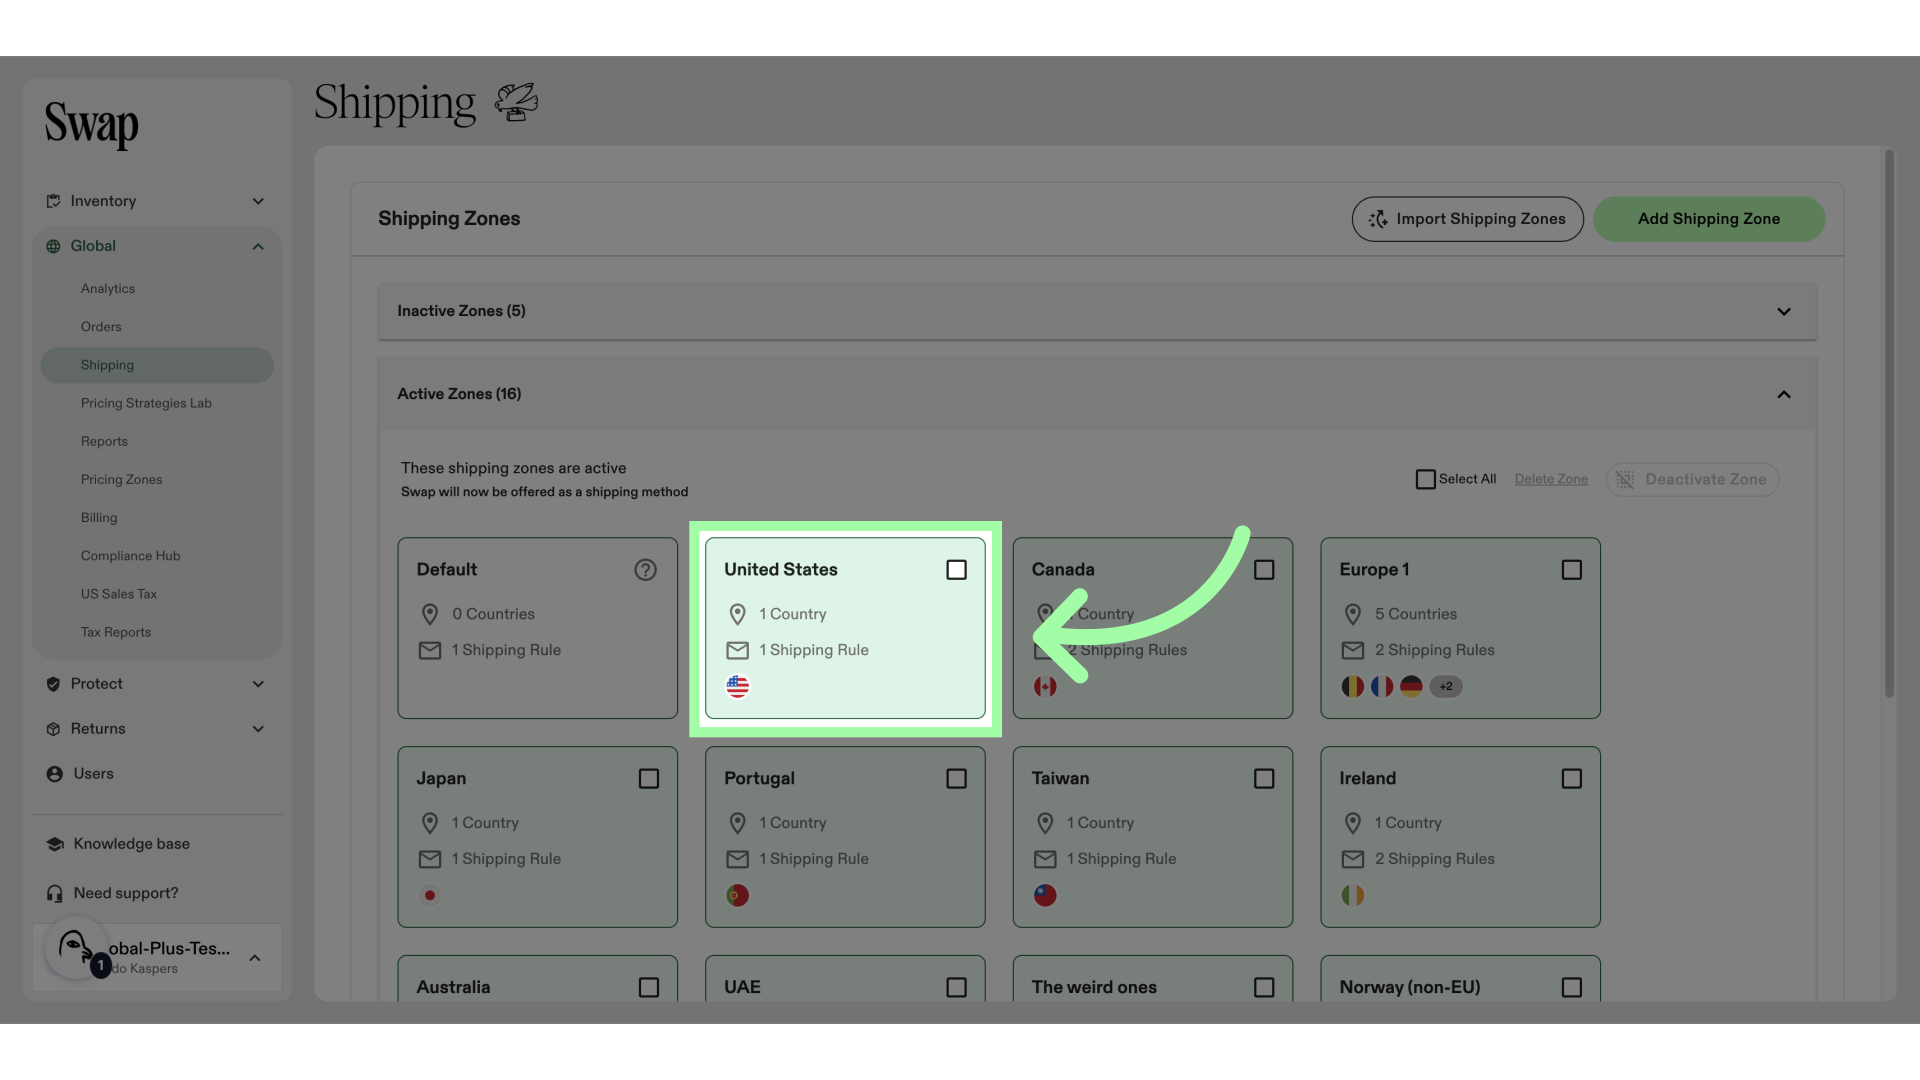Click the US flag in United States card
The image size is (1920, 1080).
[x=737, y=686]
